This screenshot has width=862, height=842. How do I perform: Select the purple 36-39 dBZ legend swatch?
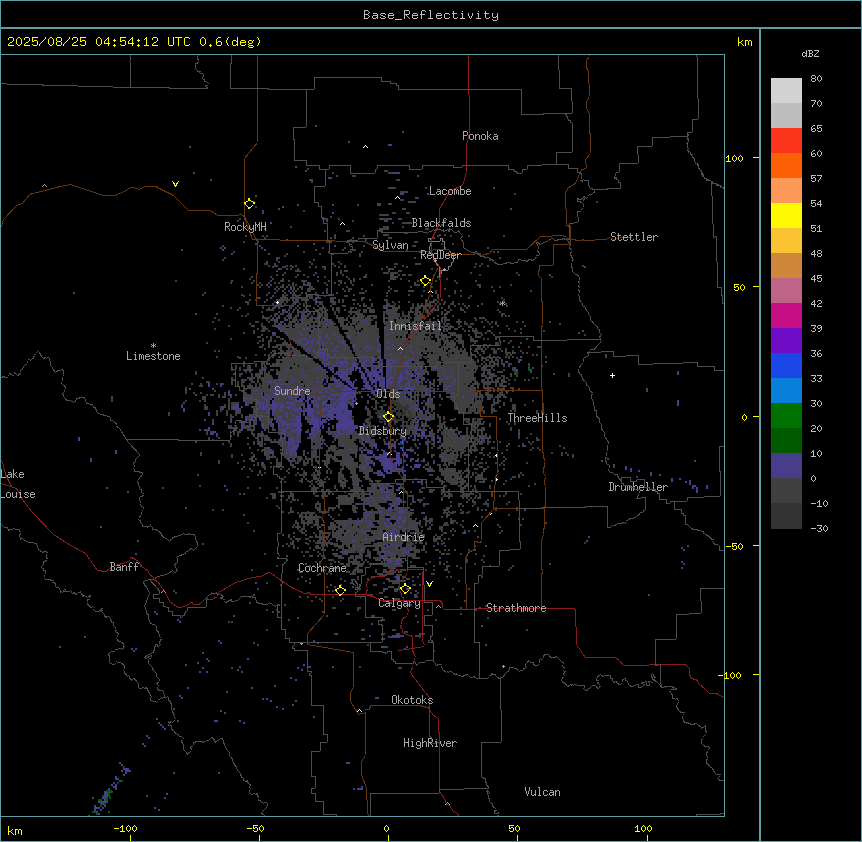[x=786, y=340]
